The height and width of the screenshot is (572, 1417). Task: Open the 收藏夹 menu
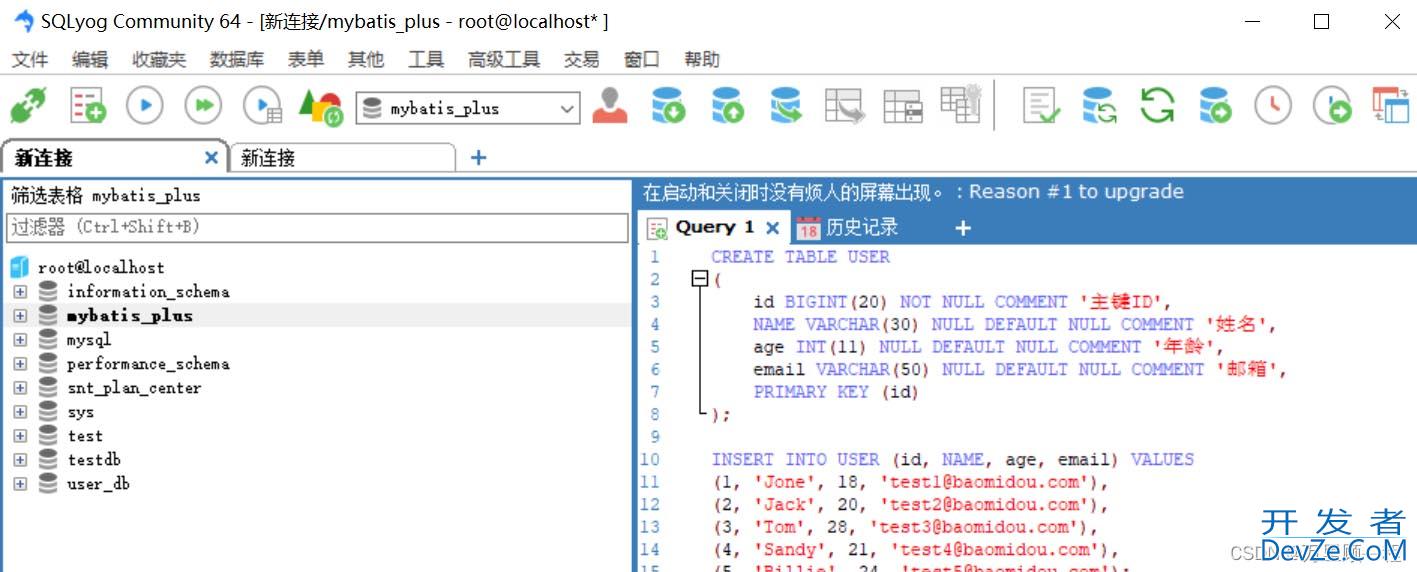159,60
